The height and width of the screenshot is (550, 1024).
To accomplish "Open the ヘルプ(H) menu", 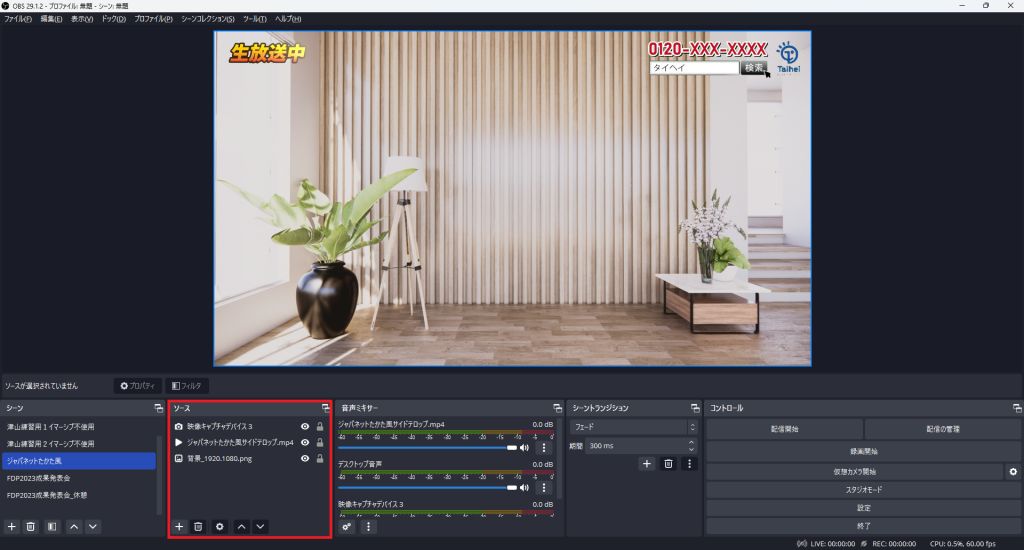I will click(288, 19).
